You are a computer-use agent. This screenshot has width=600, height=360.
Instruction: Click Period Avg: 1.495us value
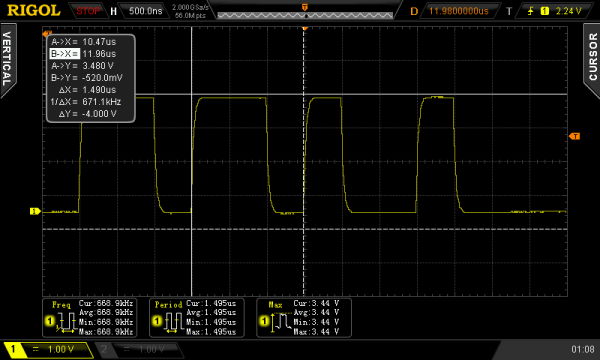[211, 313]
